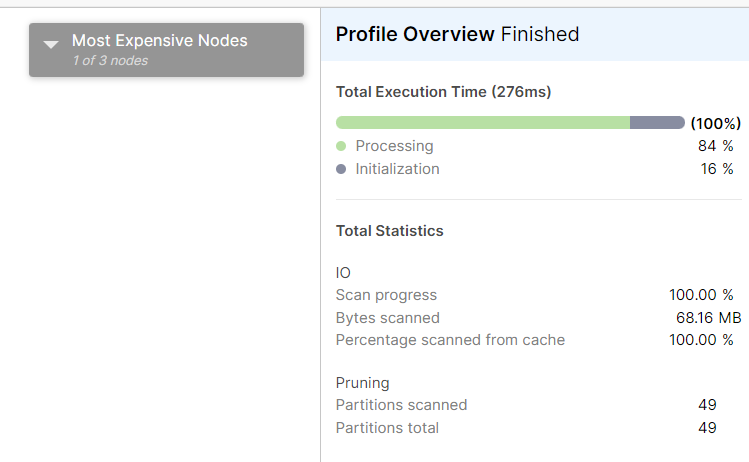The height and width of the screenshot is (462, 749).
Task: Click the Initialization label
Action: click(397, 169)
